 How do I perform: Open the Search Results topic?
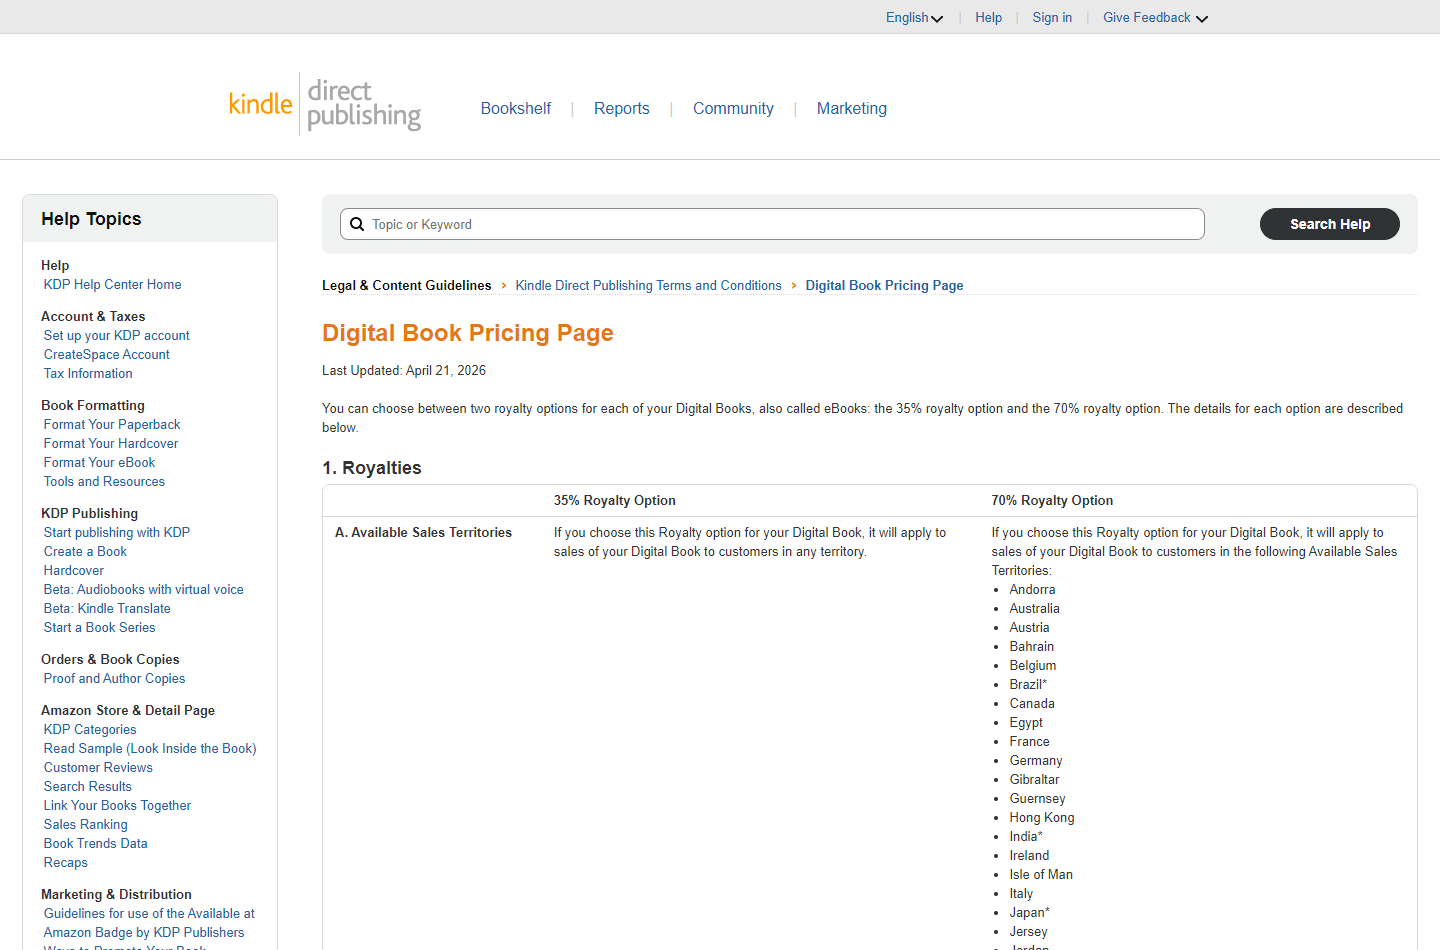click(x=88, y=787)
